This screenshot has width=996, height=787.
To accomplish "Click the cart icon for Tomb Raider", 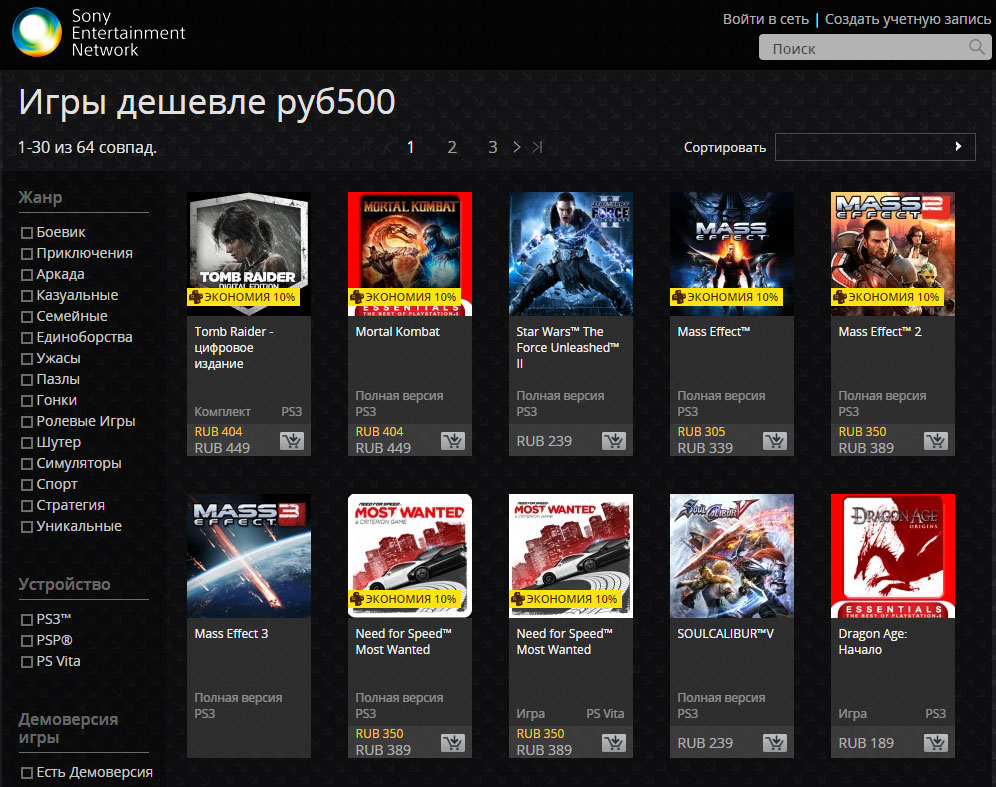I will (x=292, y=441).
